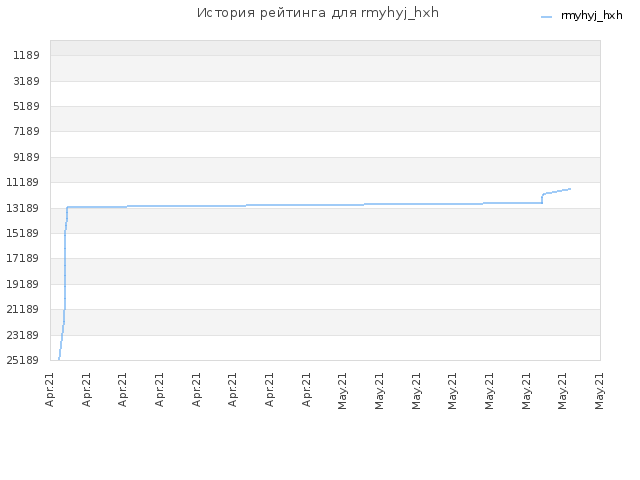Click the last May.21 x-axis label
Screen dimensions: 640x480
tap(599, 391)
